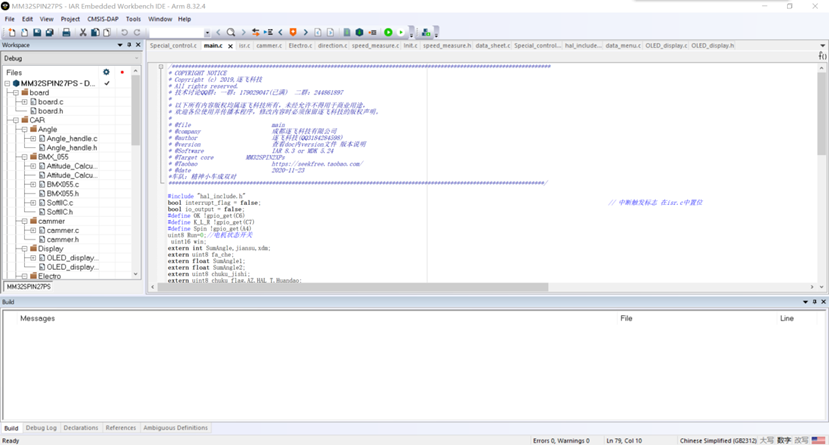Select SoftIIC.h in the file tree
The image size is (829, 445).
tap(59, 212)
